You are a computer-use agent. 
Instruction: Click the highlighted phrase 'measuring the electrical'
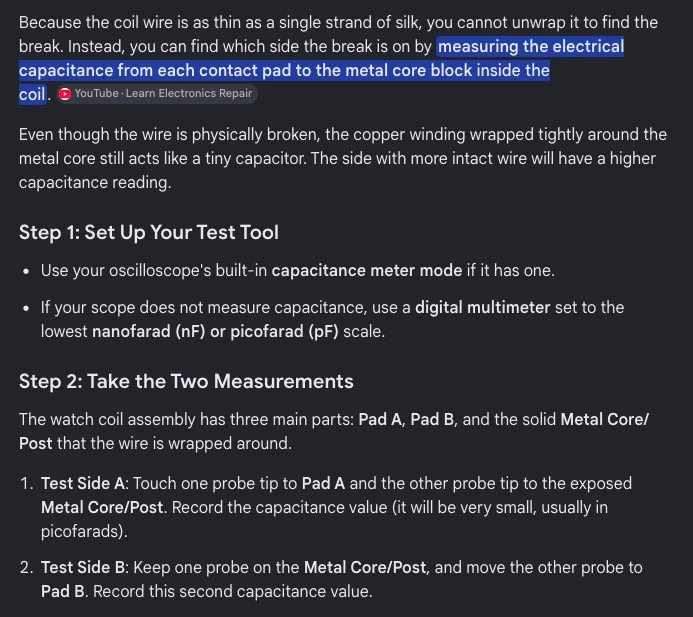pos(530,46)
